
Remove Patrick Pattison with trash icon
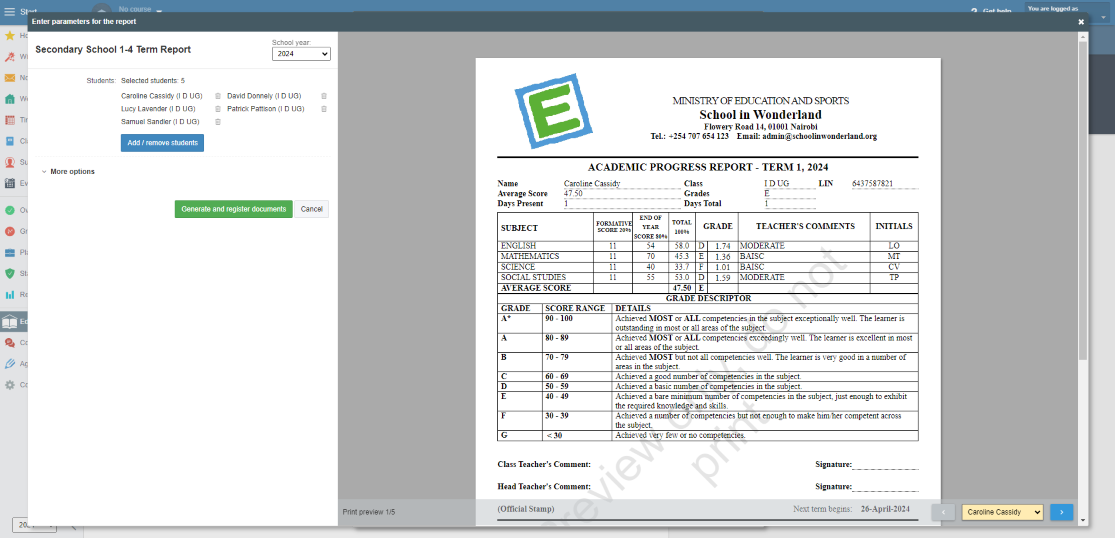click(324, 109)
